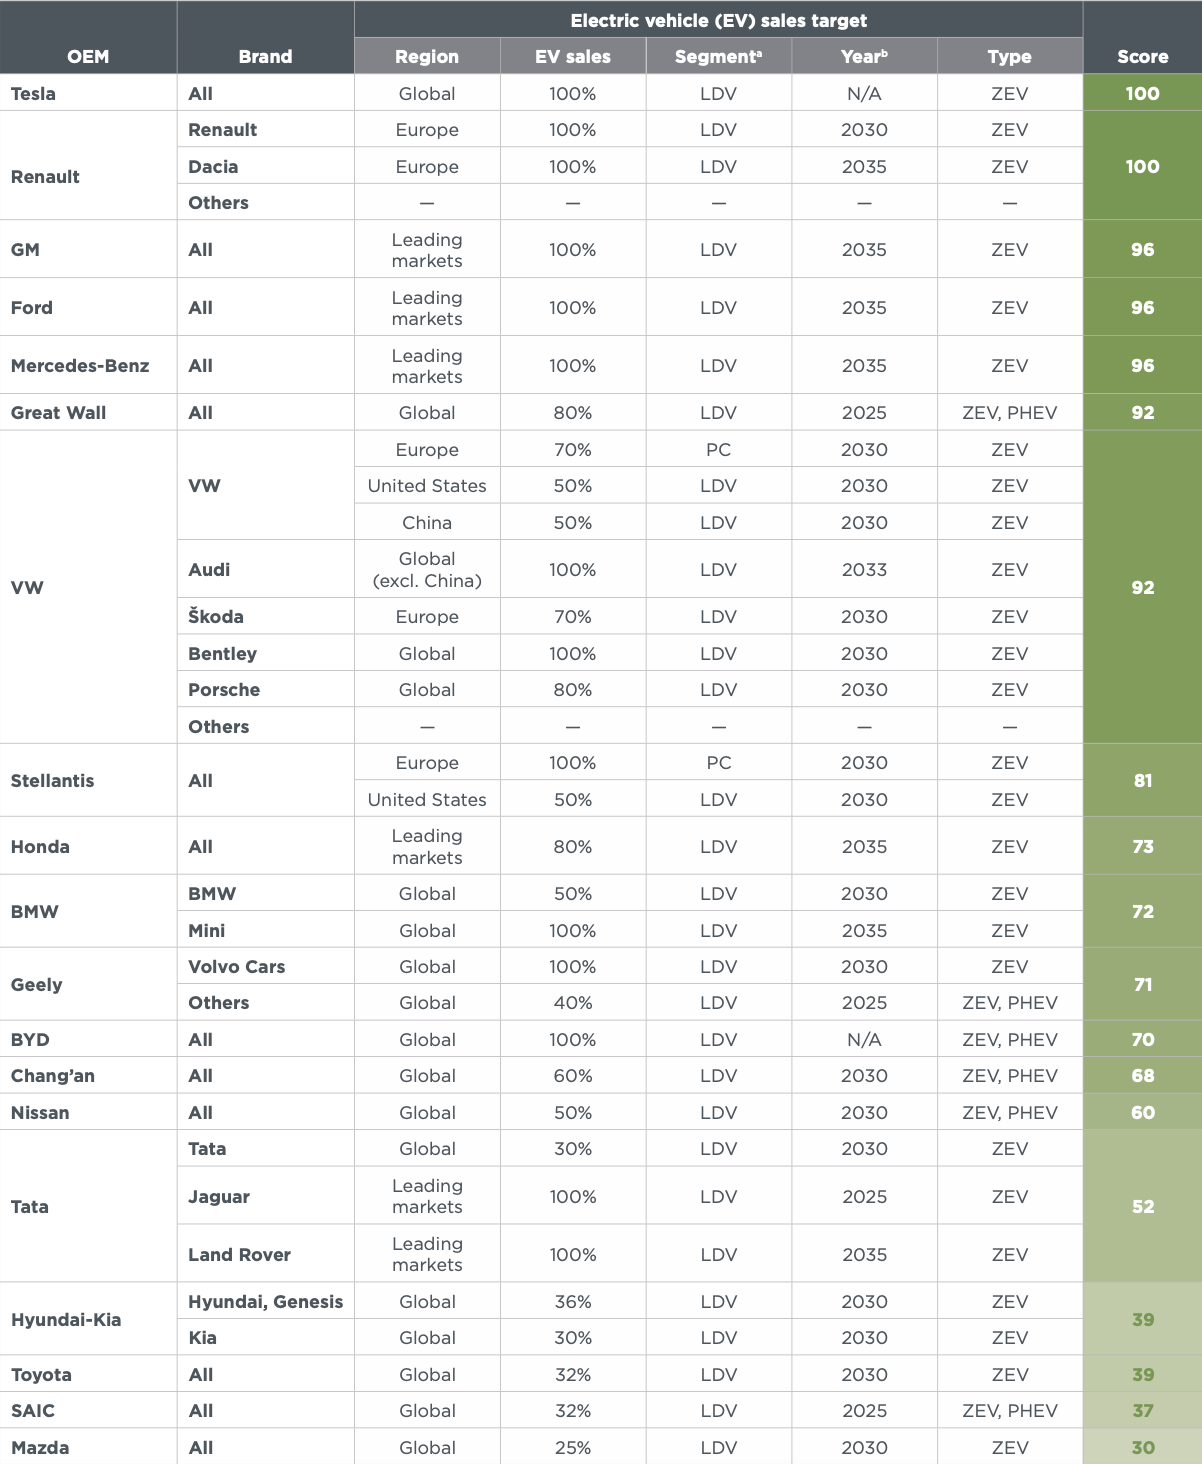Click the OEM column header
Image resolution: width=1202 pixels, height=1464 pixels.
tap(88, 57)
